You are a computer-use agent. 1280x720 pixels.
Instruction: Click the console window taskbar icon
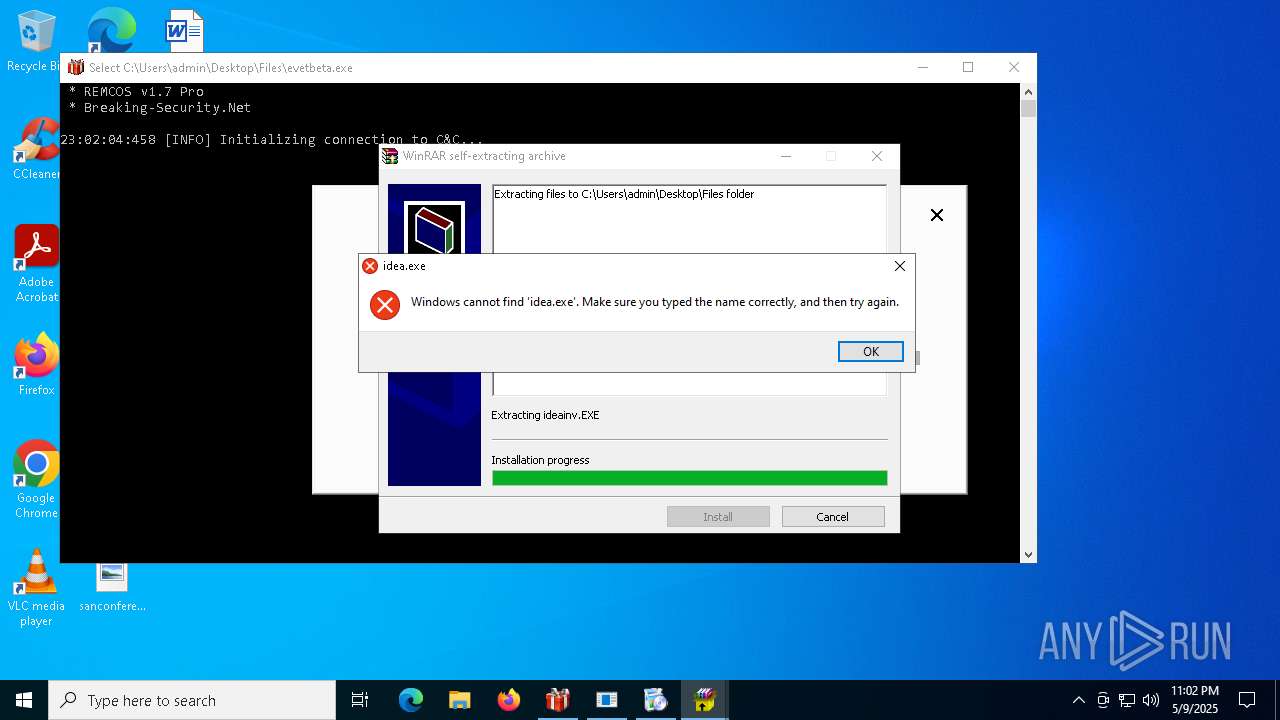pyautogui.click(x=607, y=700)
